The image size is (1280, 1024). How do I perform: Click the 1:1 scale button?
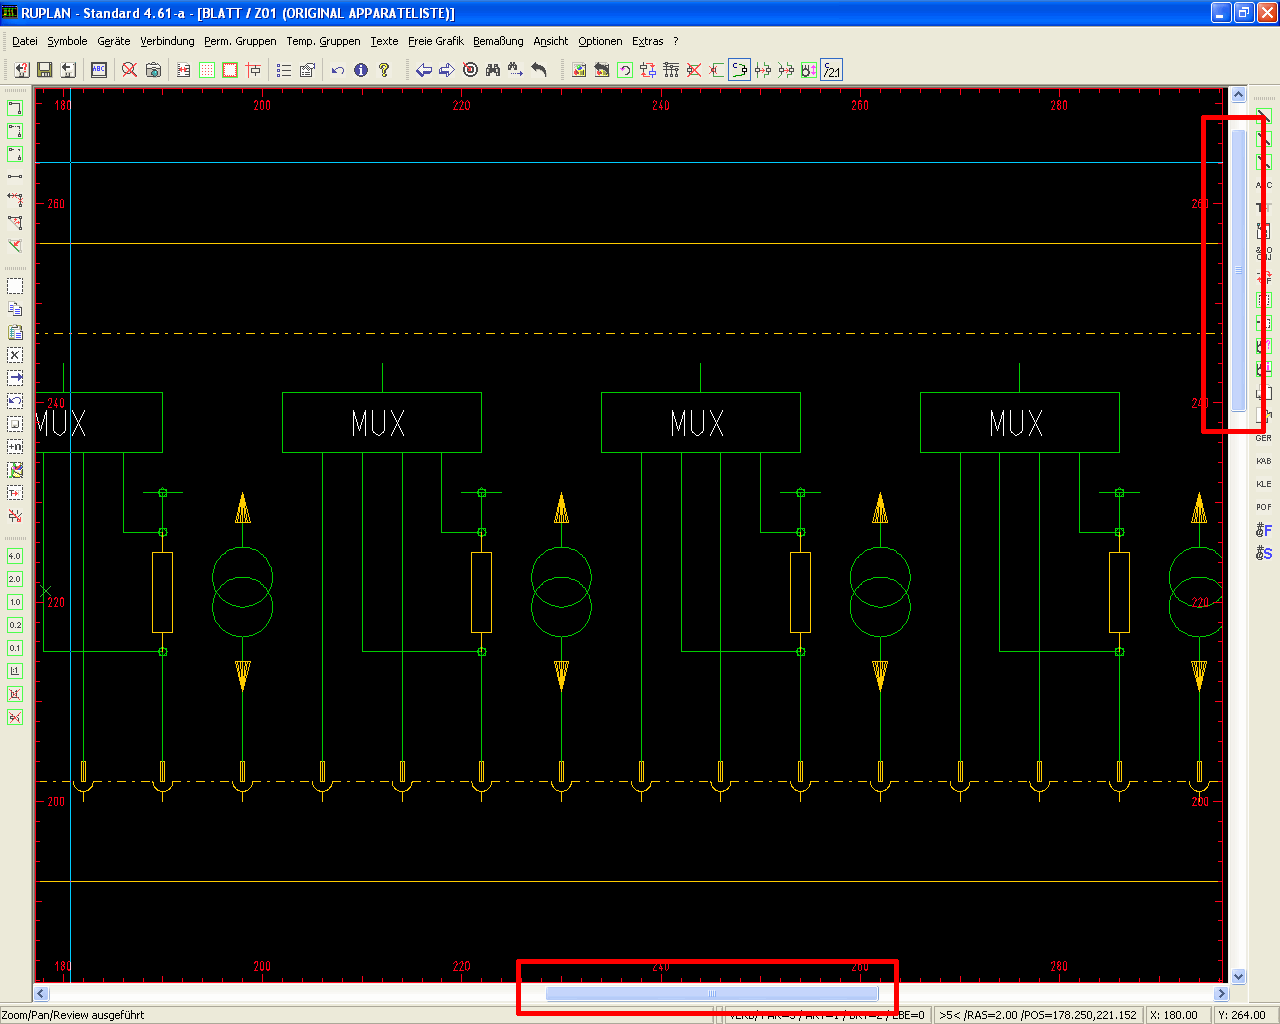click(x=15, y=671)
